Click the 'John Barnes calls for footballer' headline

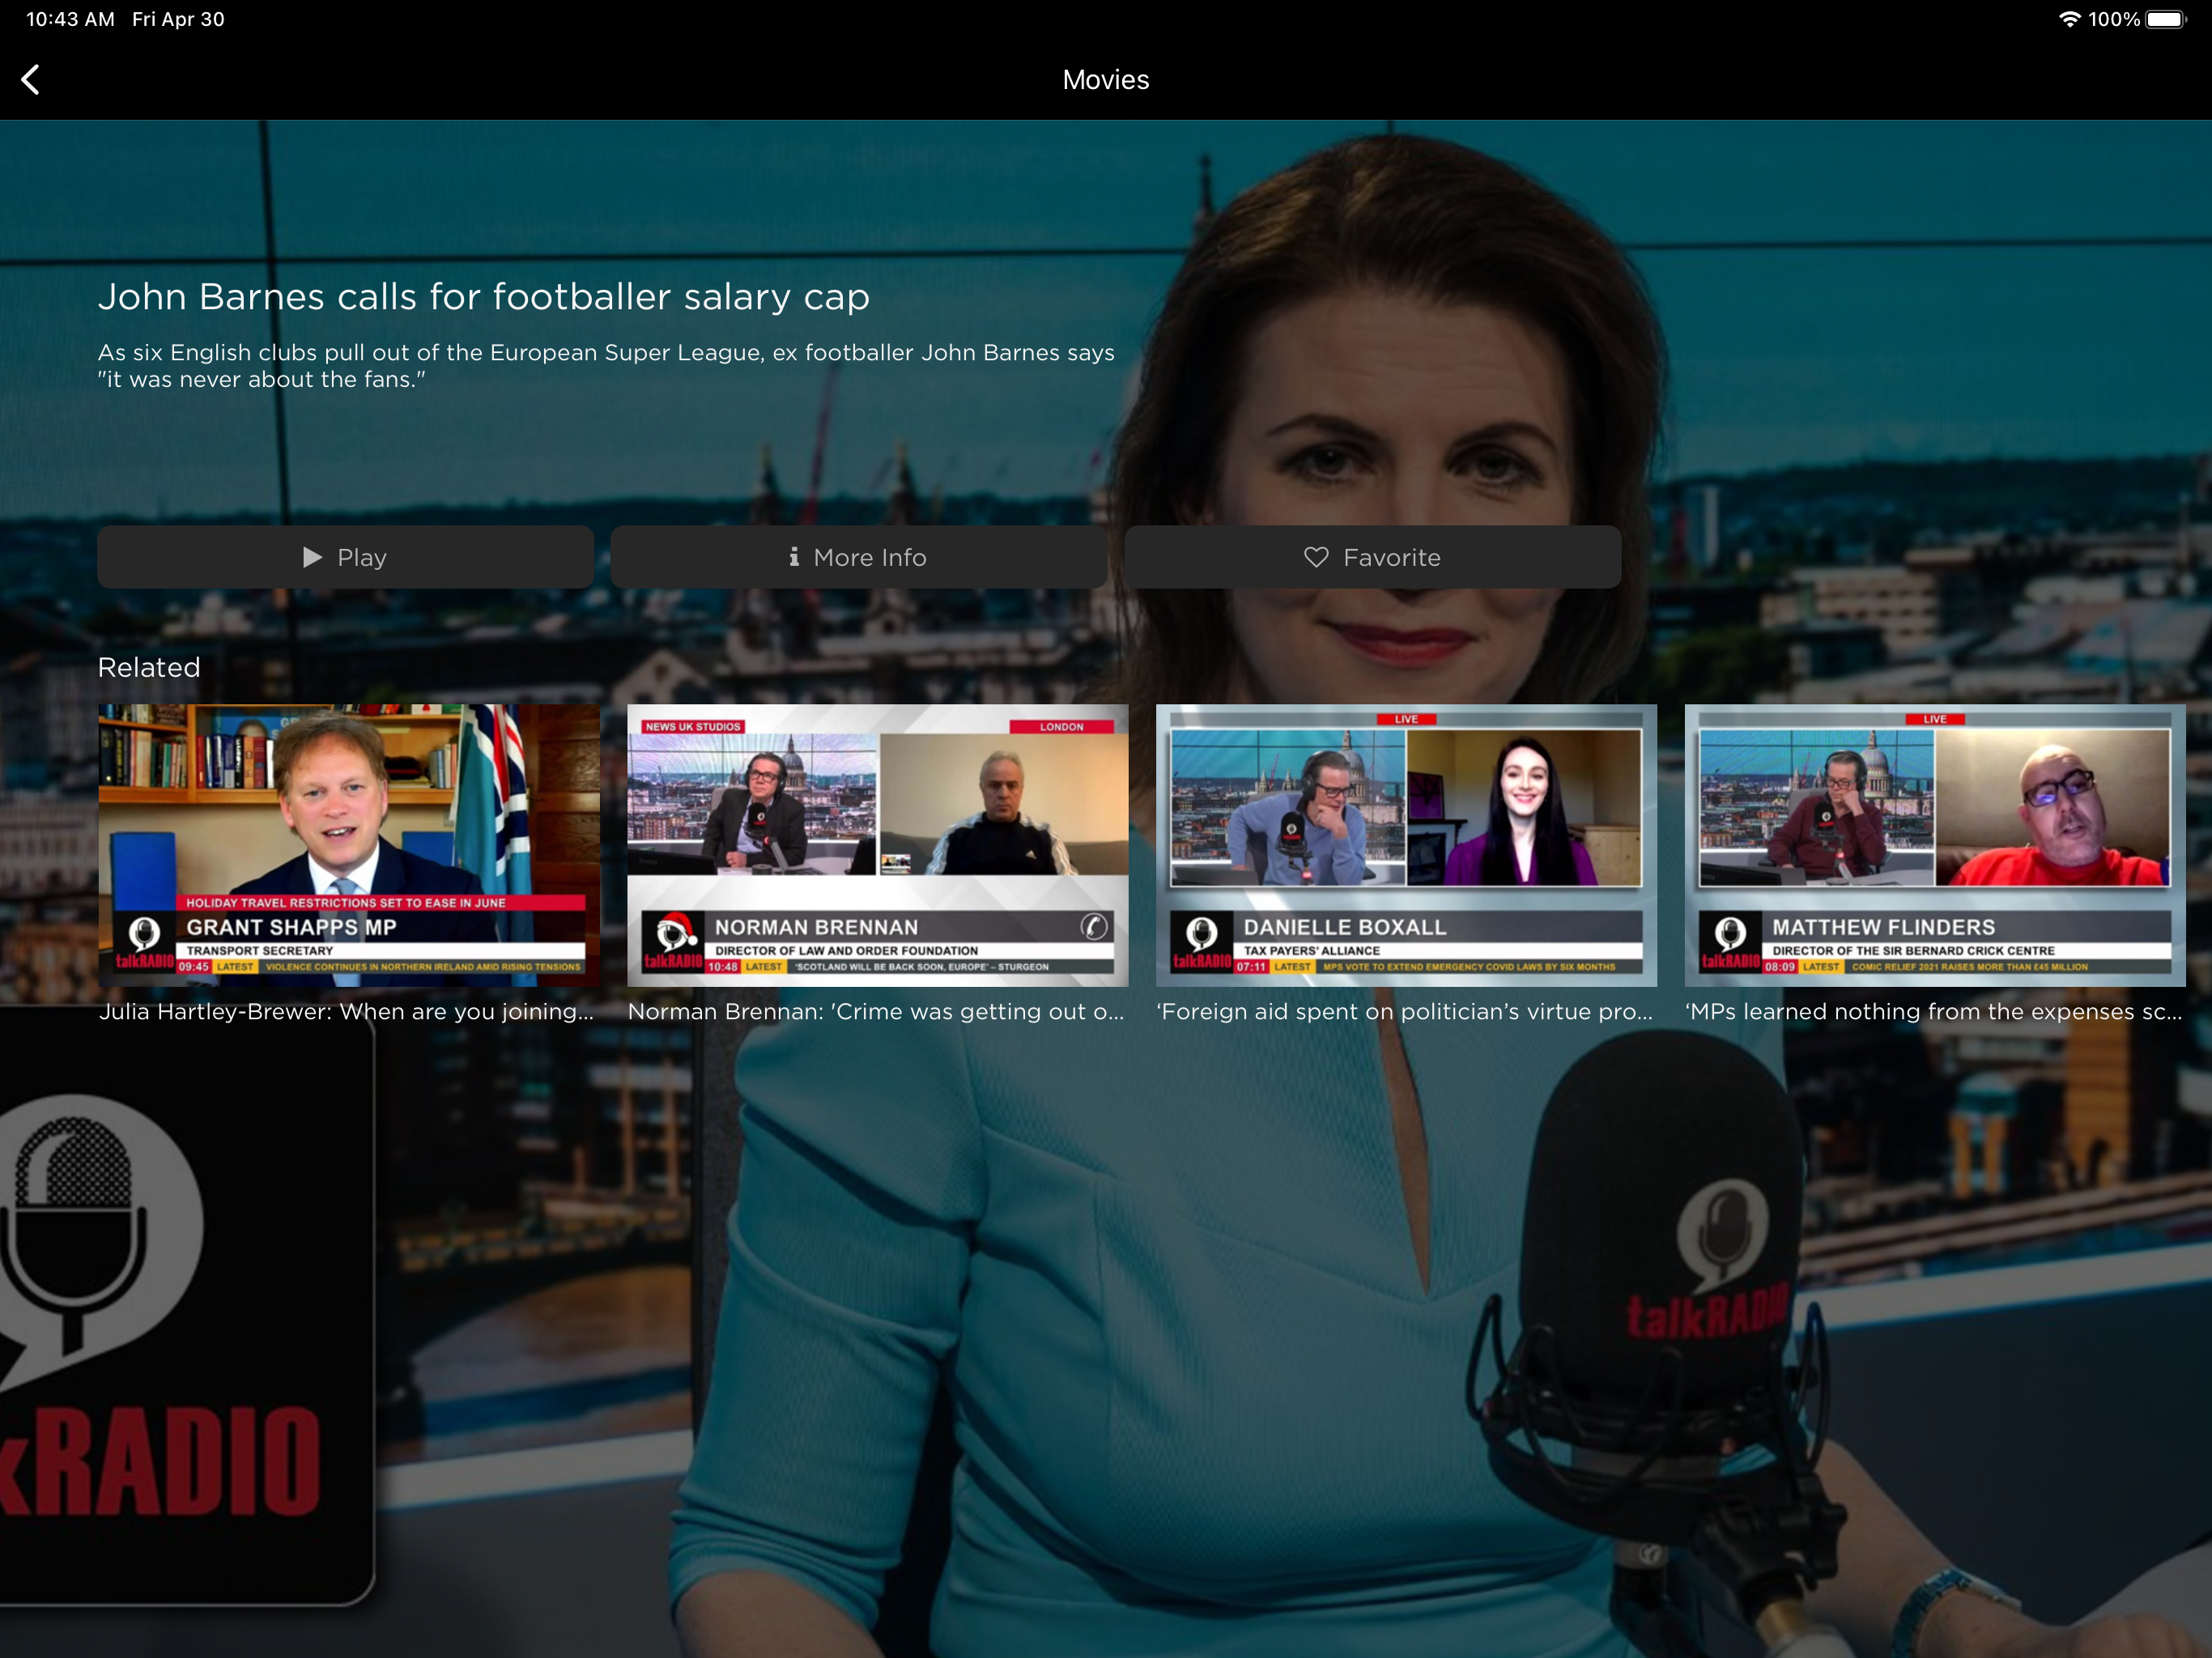pos(483,297)
